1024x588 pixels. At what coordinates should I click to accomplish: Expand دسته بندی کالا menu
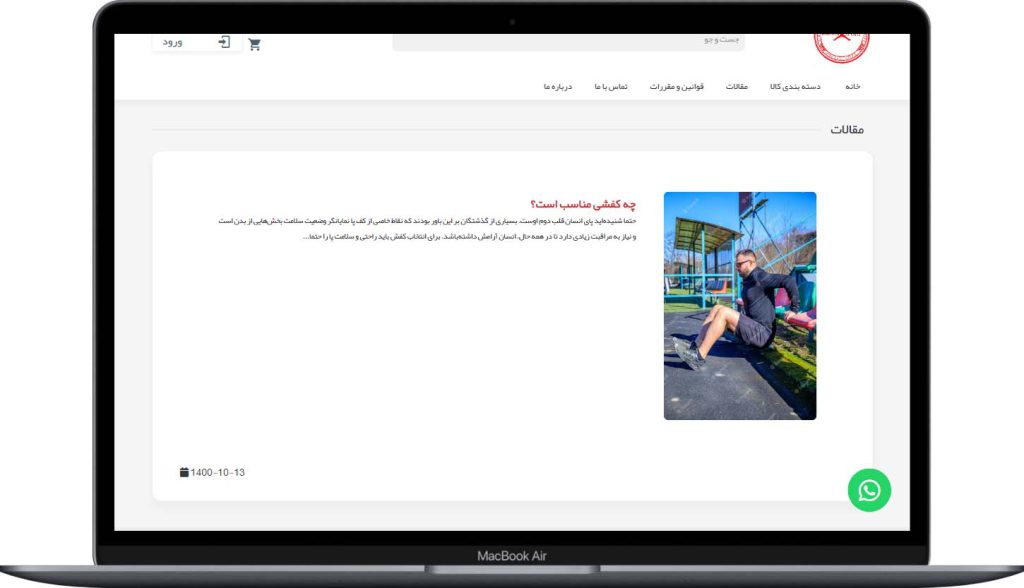tap(795, 87)
